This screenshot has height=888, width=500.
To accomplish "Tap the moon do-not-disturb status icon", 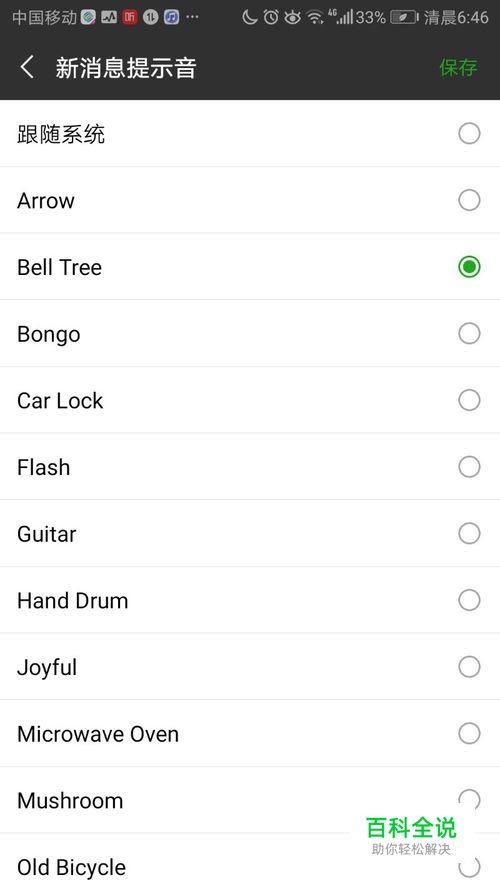I will click(249, 18).
